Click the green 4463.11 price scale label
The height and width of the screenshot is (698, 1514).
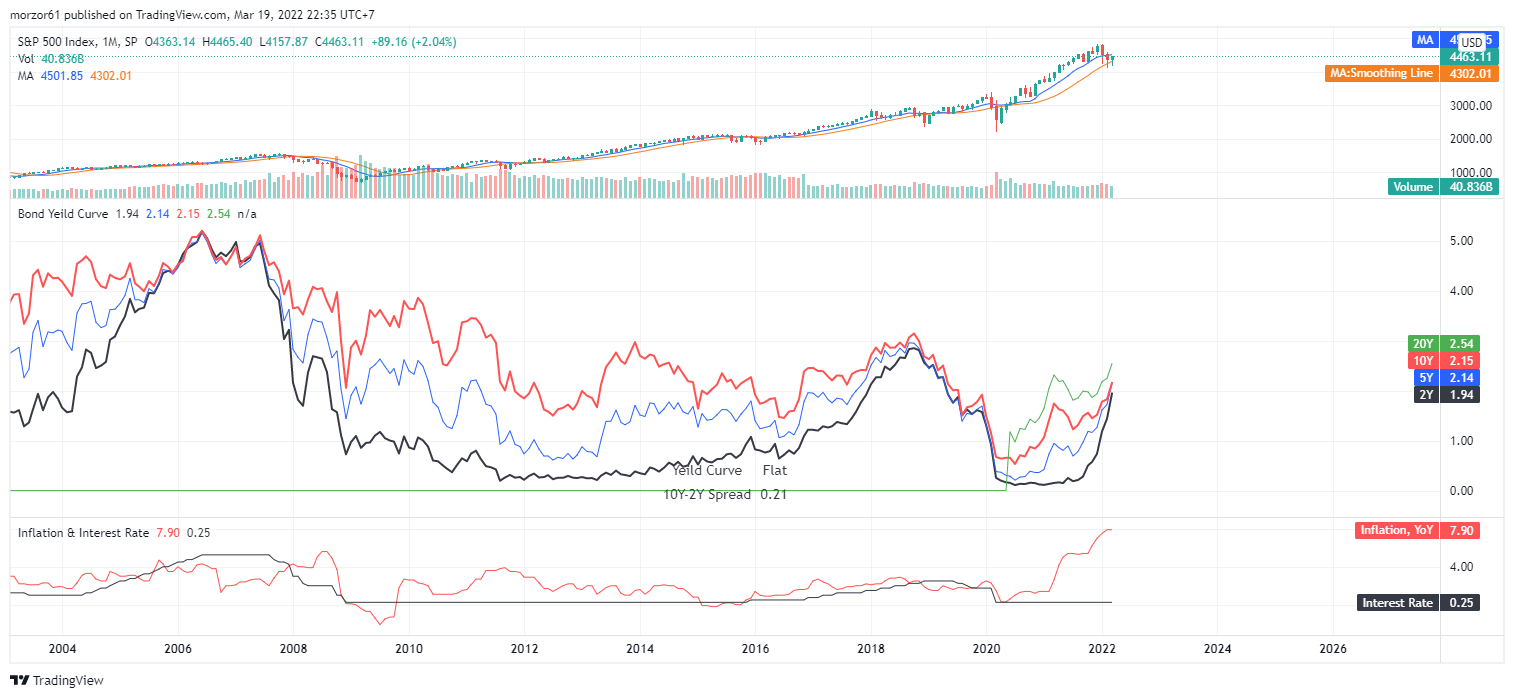tap(1470, 57)
